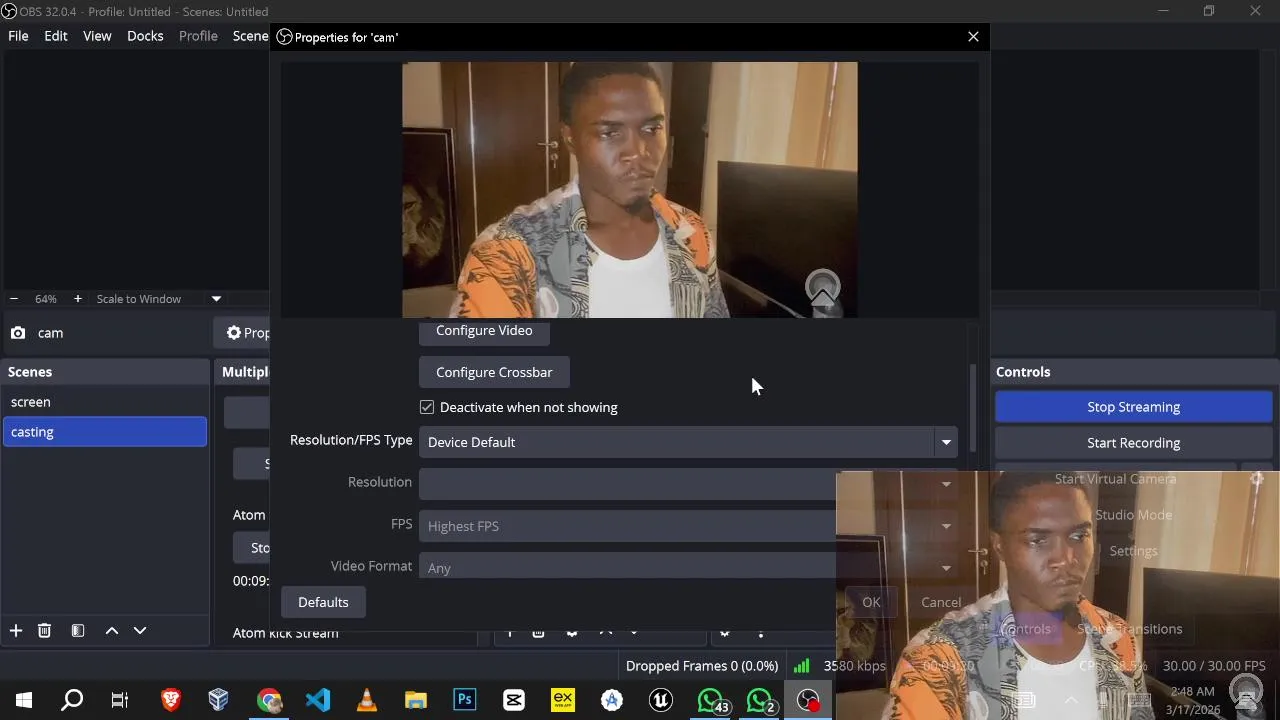Open the View menu
The height and width of the screenshot is (720, 1280).
click(x=97, y=36)
